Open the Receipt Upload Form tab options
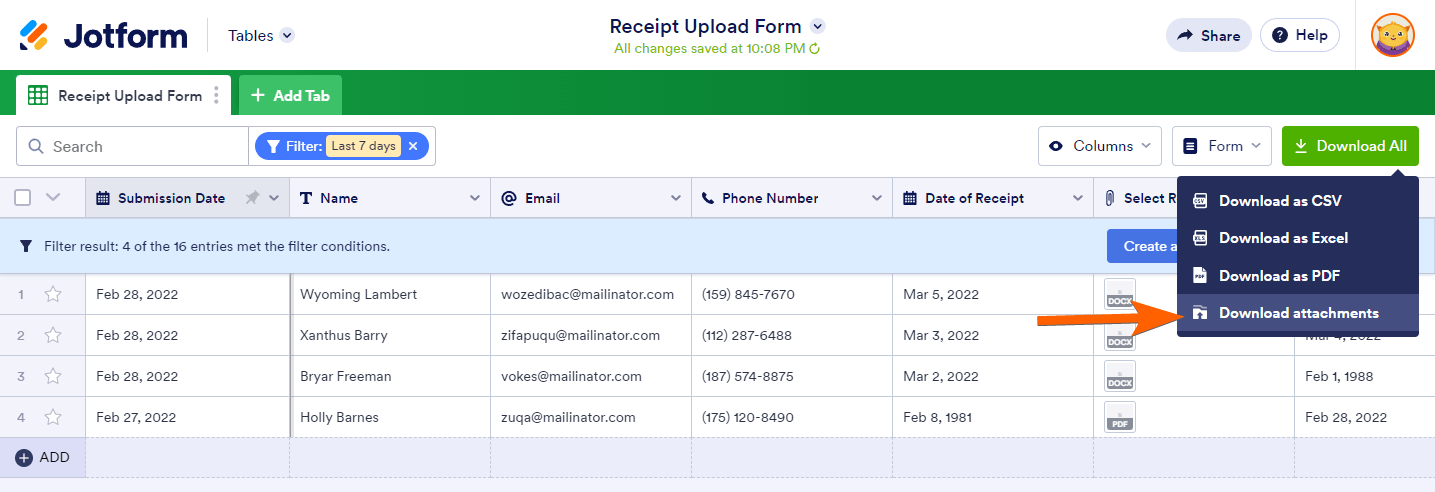Viewport: 1435px width, 492px height. (x=217, y=96)
